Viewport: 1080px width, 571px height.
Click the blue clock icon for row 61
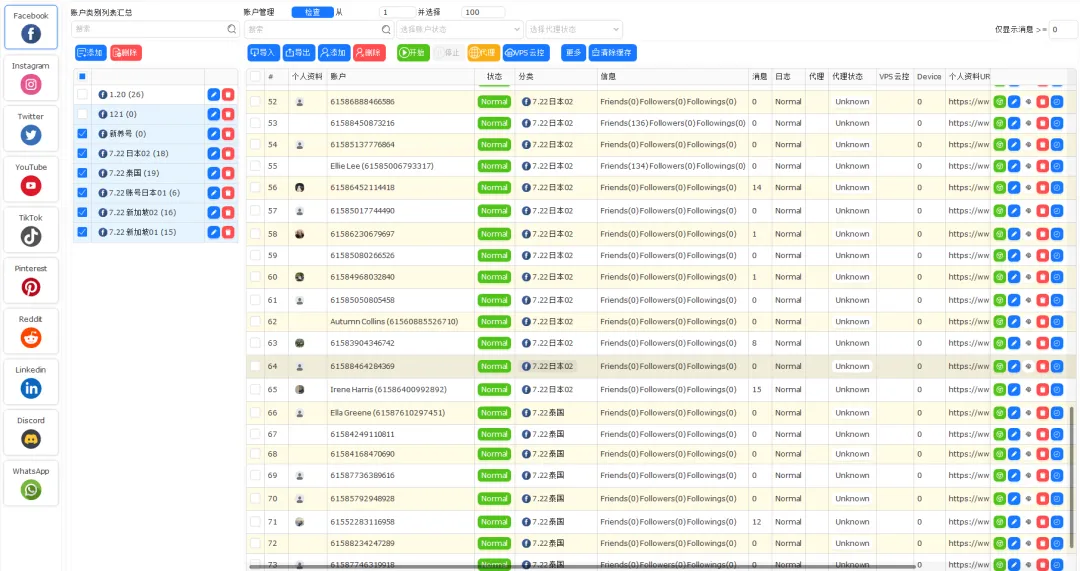click(x=1057, y=300)
